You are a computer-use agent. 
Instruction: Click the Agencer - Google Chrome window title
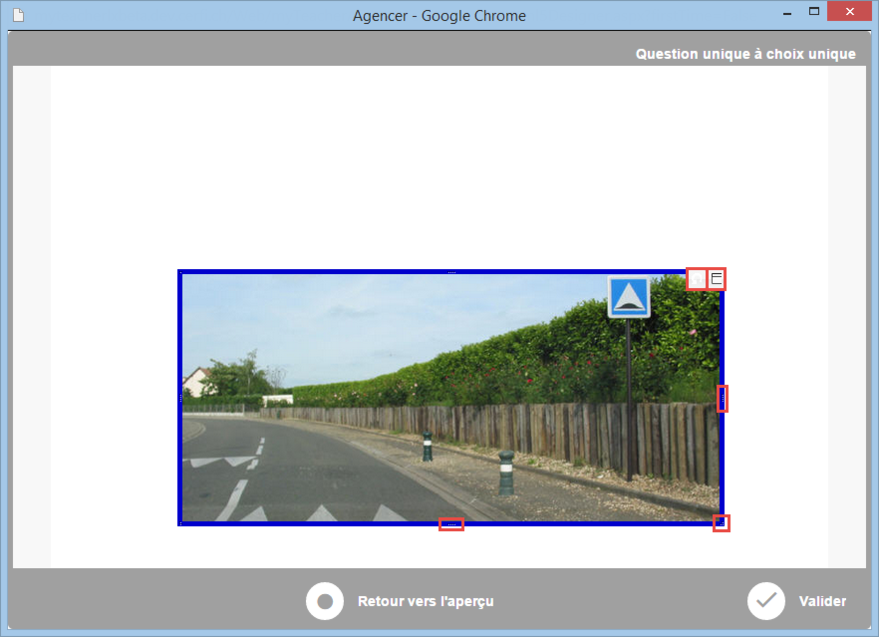click(439, 16)
